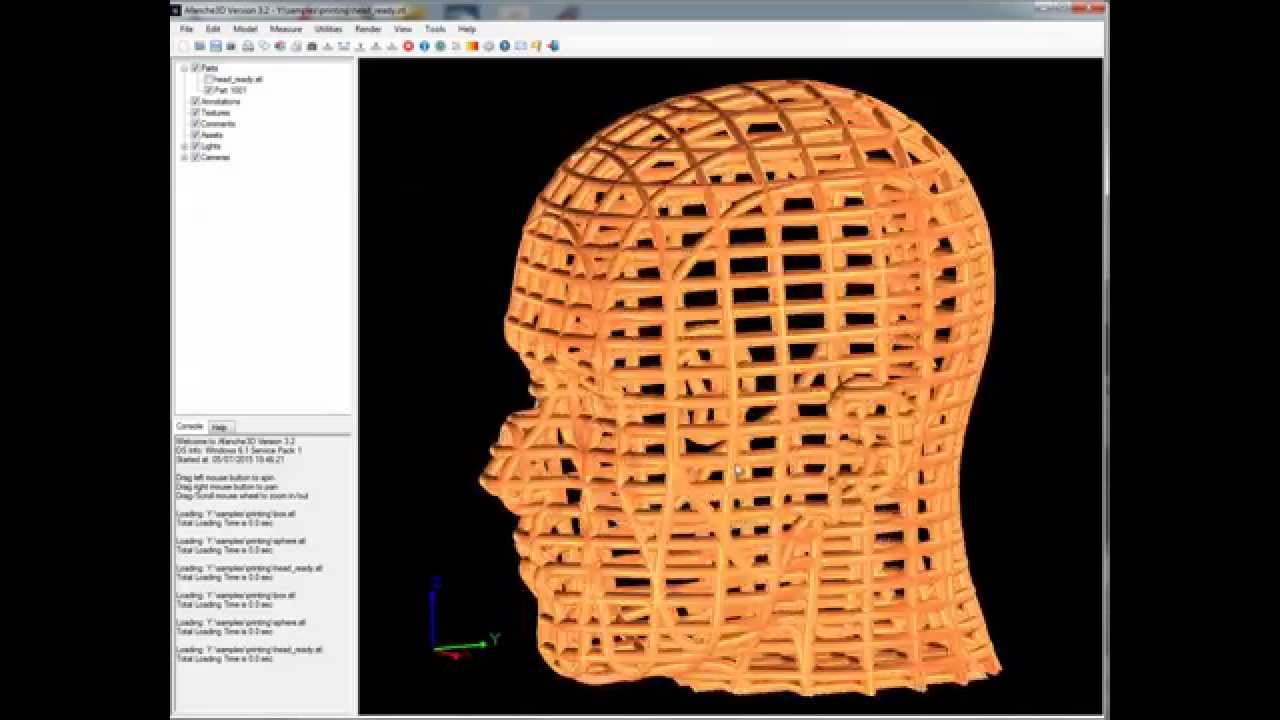Click the Print toolbar icon

point(248,46)
